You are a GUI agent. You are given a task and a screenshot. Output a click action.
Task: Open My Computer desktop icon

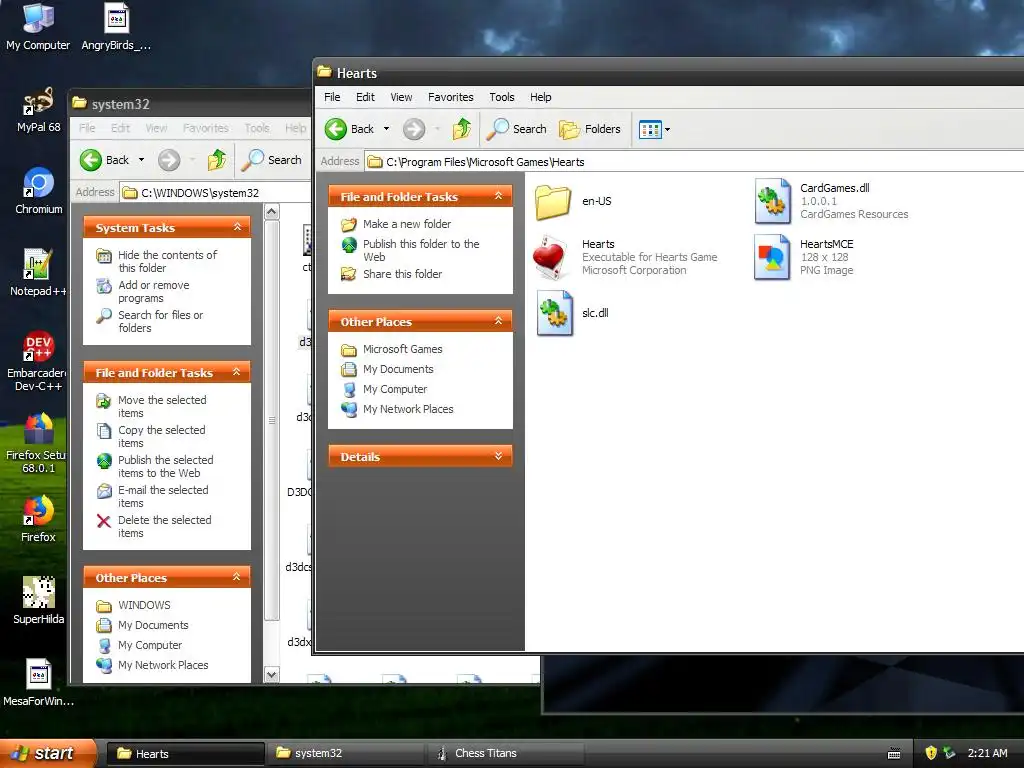point(38,18)
